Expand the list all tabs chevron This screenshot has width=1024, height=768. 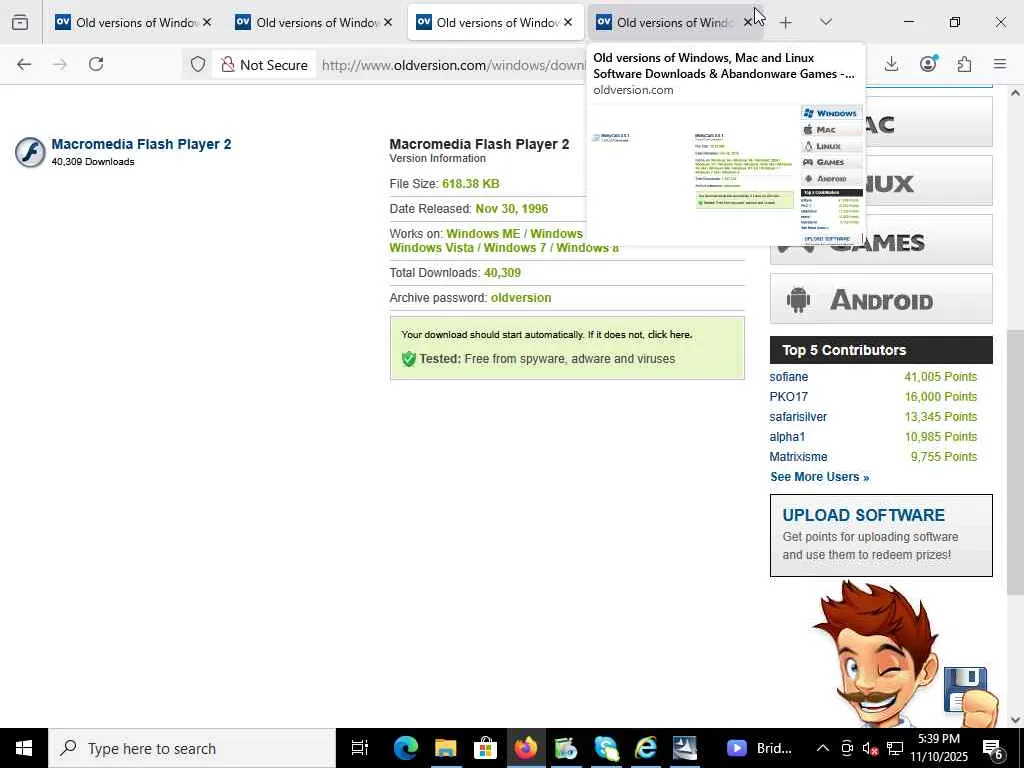click(825, 22)
